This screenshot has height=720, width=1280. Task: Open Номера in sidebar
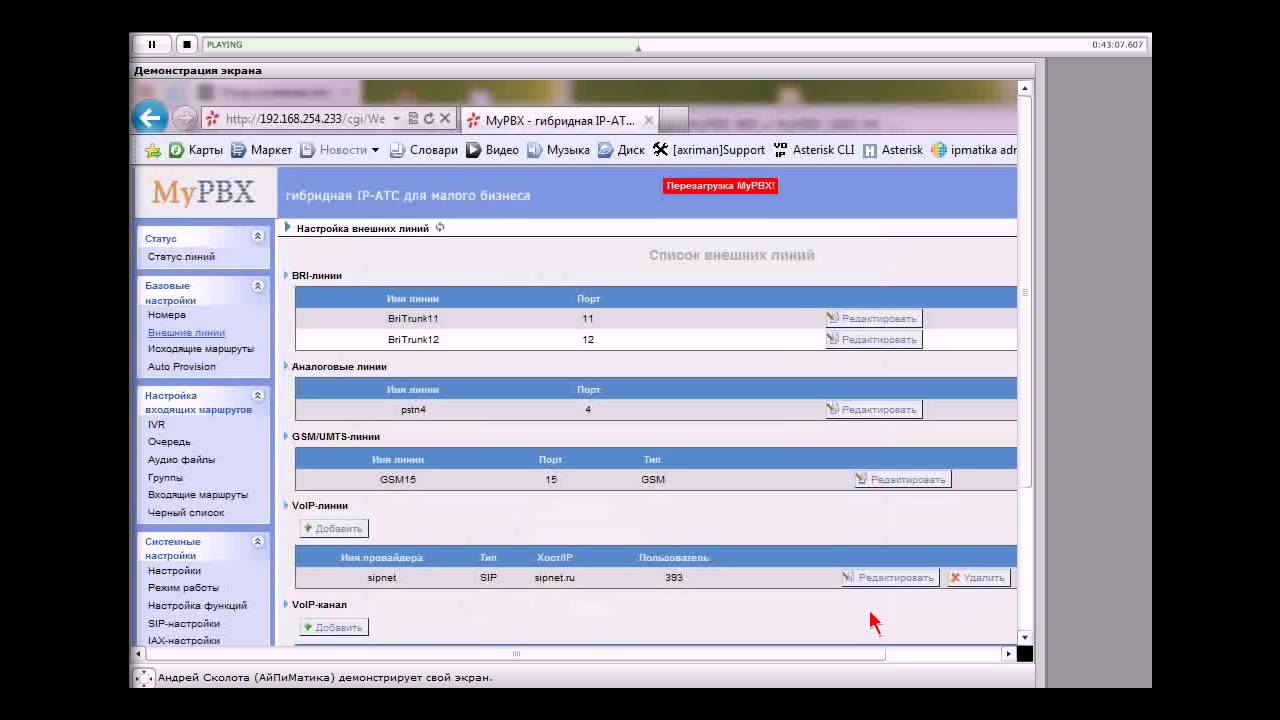[167, 315]
